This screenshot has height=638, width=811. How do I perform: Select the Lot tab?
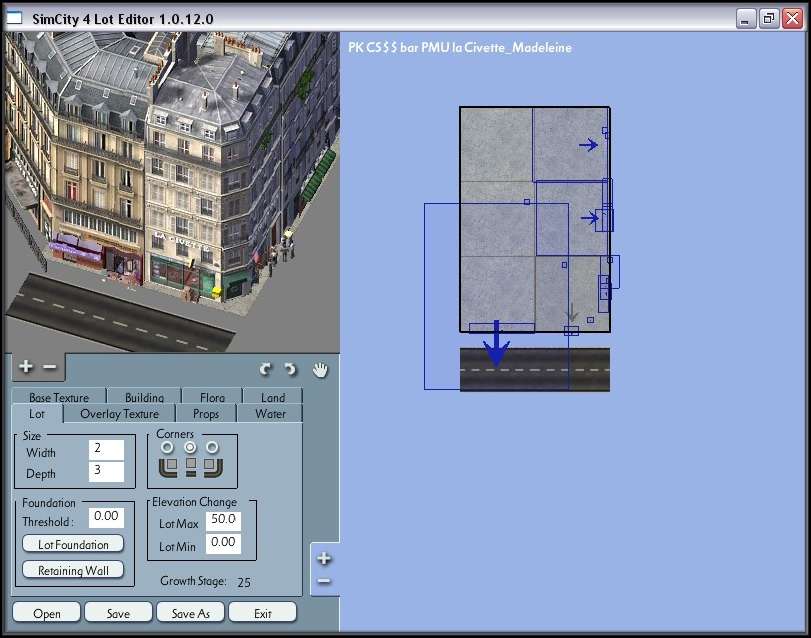[x=37, y=414]
